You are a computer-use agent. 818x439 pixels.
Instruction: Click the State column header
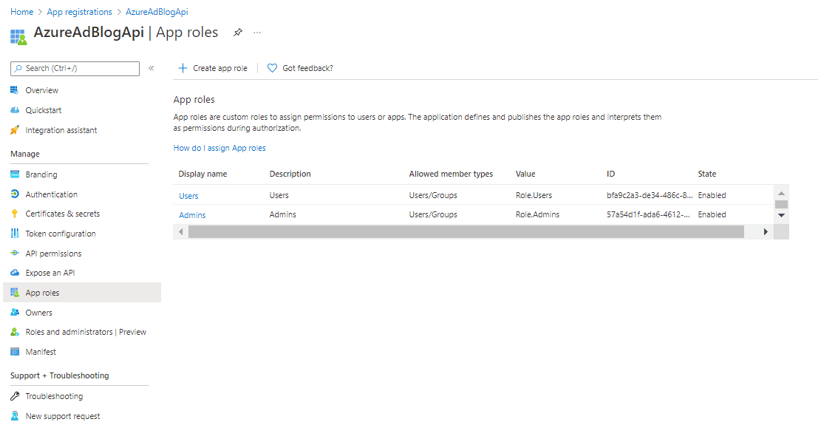(707, 174)
